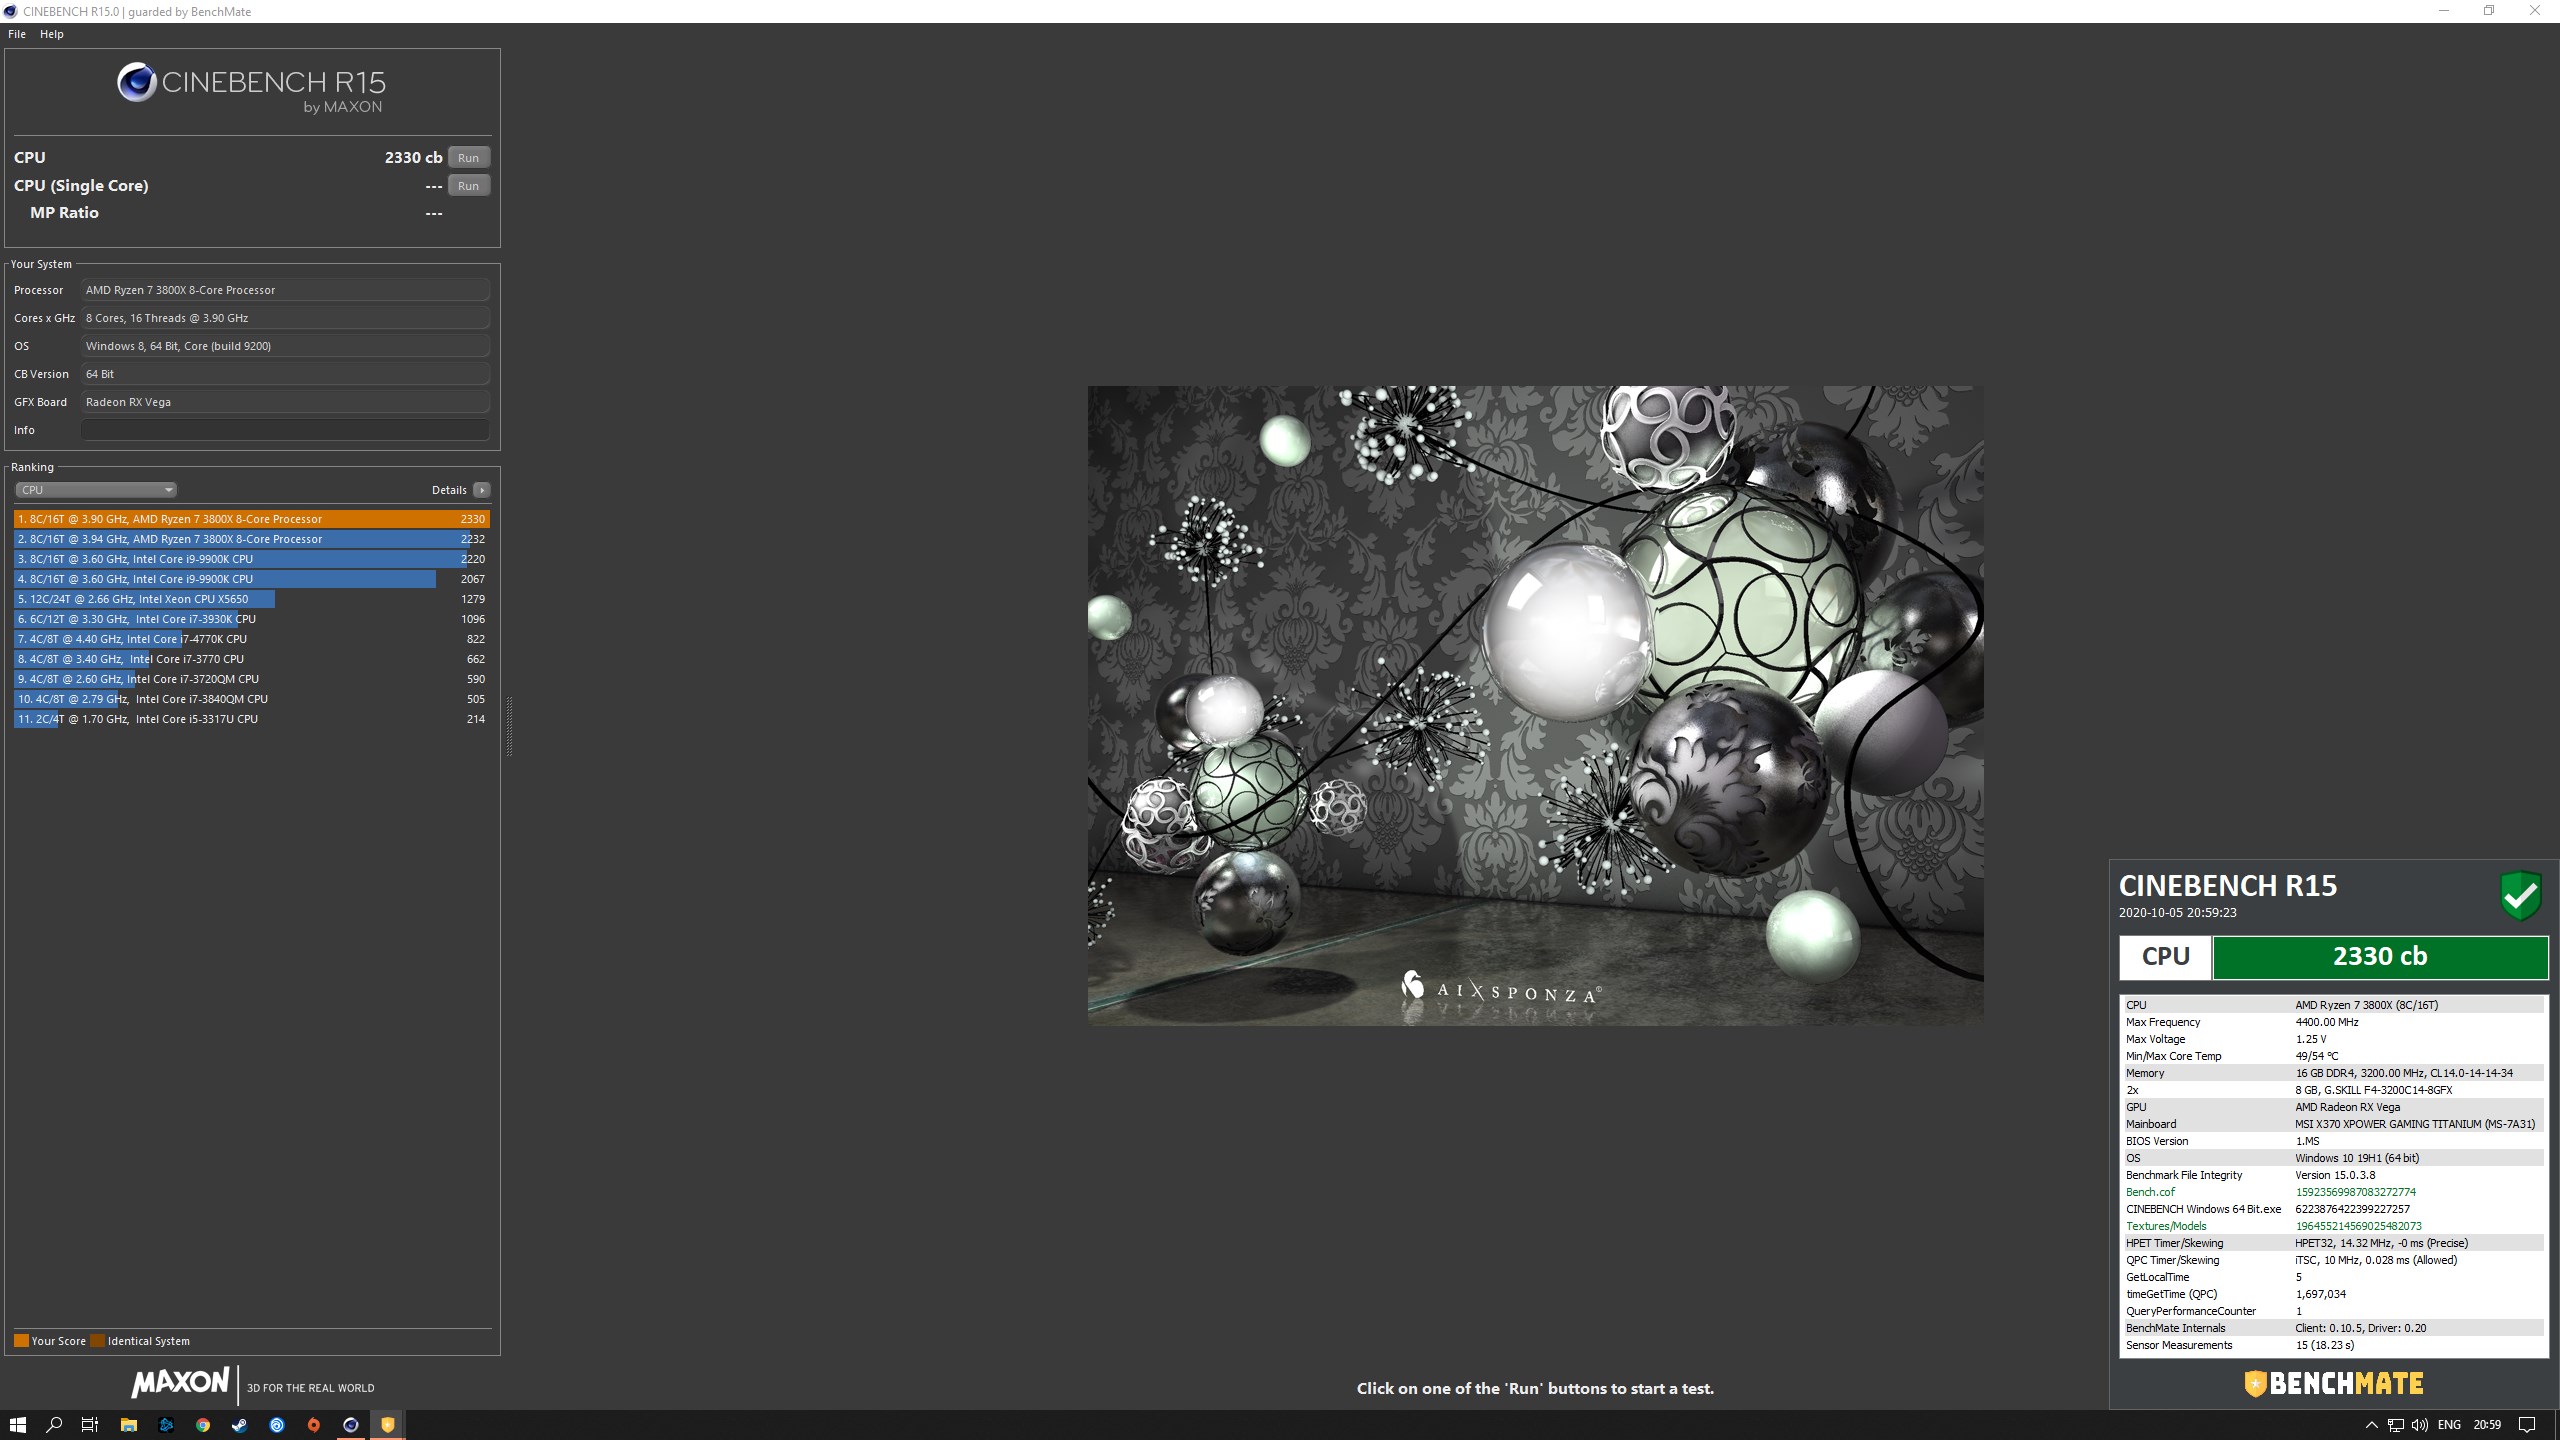Select ranking row i7-4770K 822
This screenshot has height=1440, width=2560.
pyautogui.click(x=252, y=639)
